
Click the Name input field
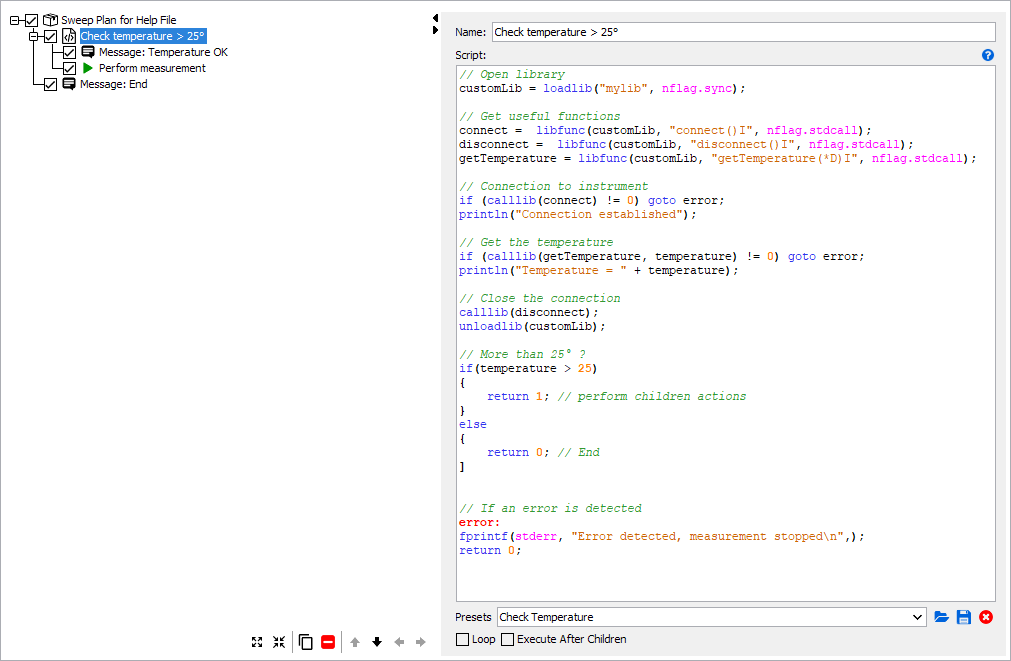[x=743, y=32]
